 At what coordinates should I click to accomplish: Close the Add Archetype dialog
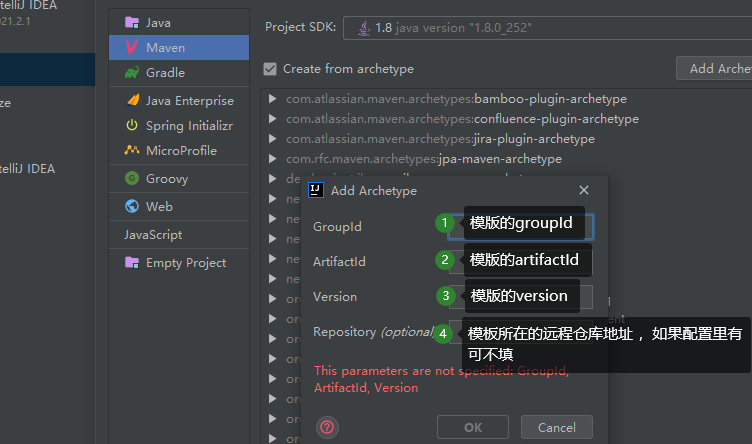pos(584,190)
